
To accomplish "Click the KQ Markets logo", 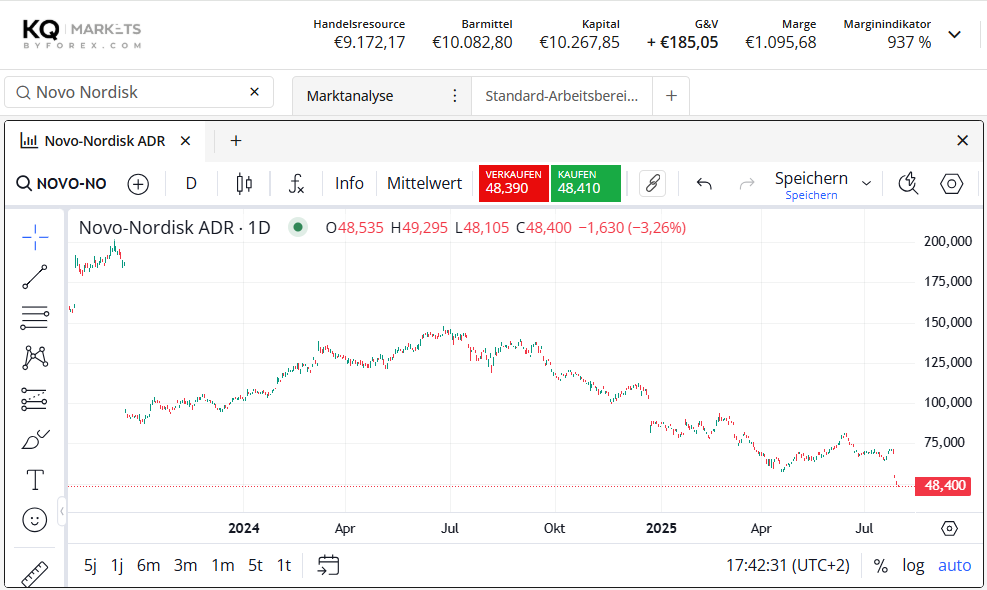I will [82, 34].
